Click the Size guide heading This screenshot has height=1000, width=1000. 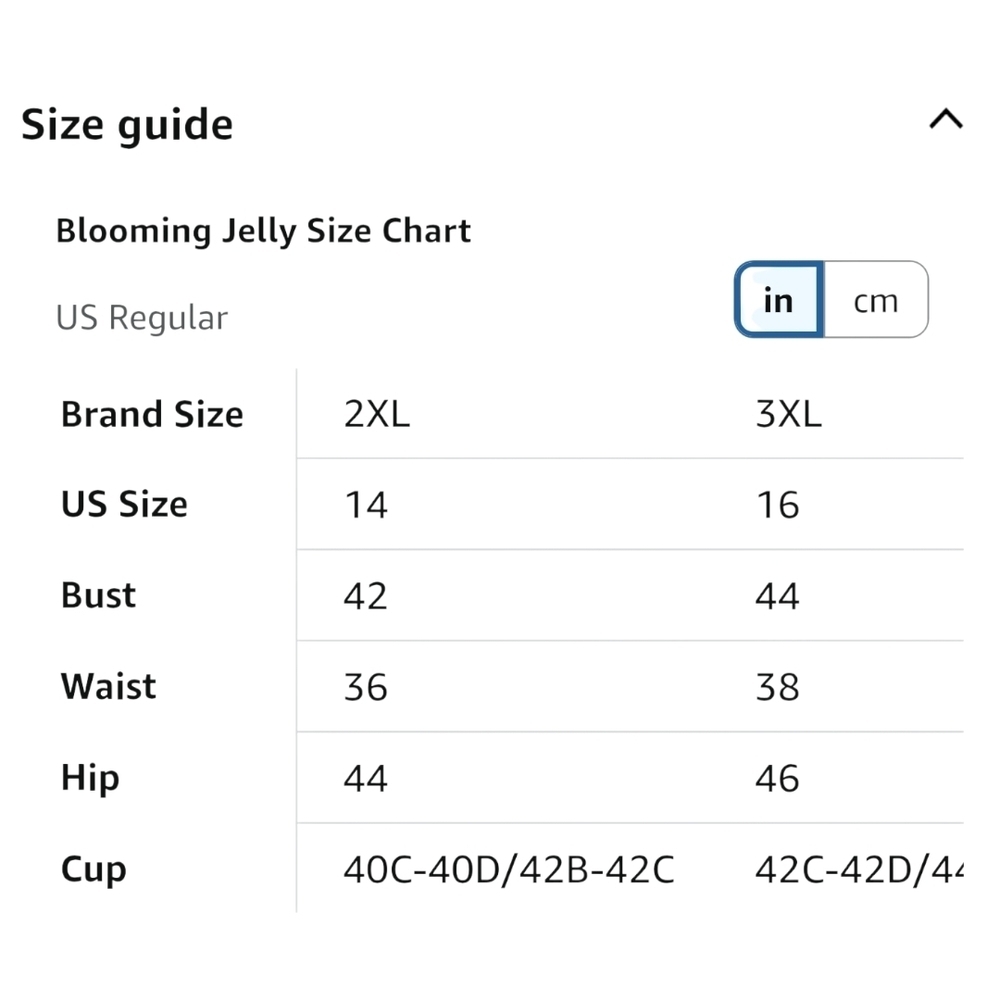coord(127,124)
